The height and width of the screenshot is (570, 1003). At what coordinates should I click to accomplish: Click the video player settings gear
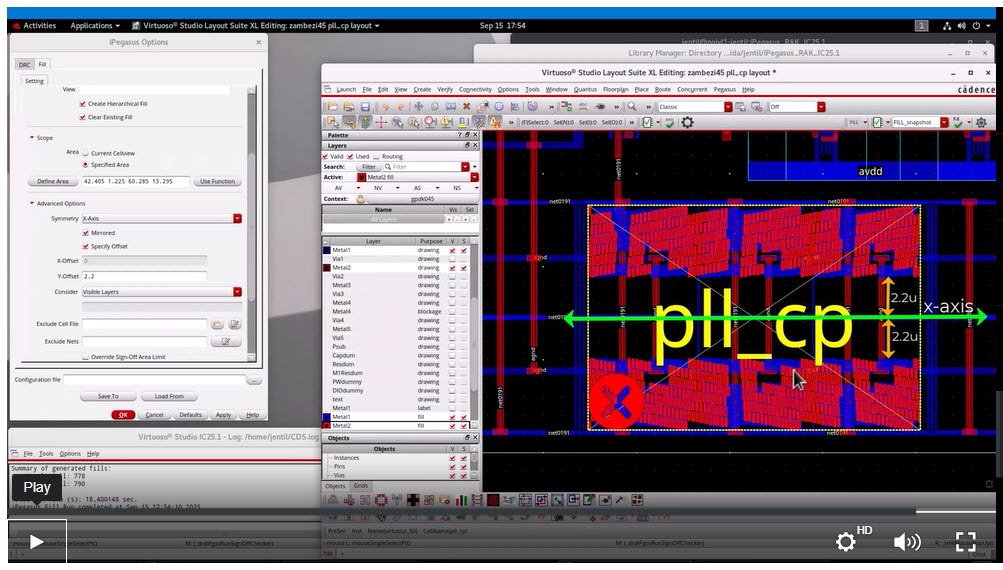[x=846, y=542]
